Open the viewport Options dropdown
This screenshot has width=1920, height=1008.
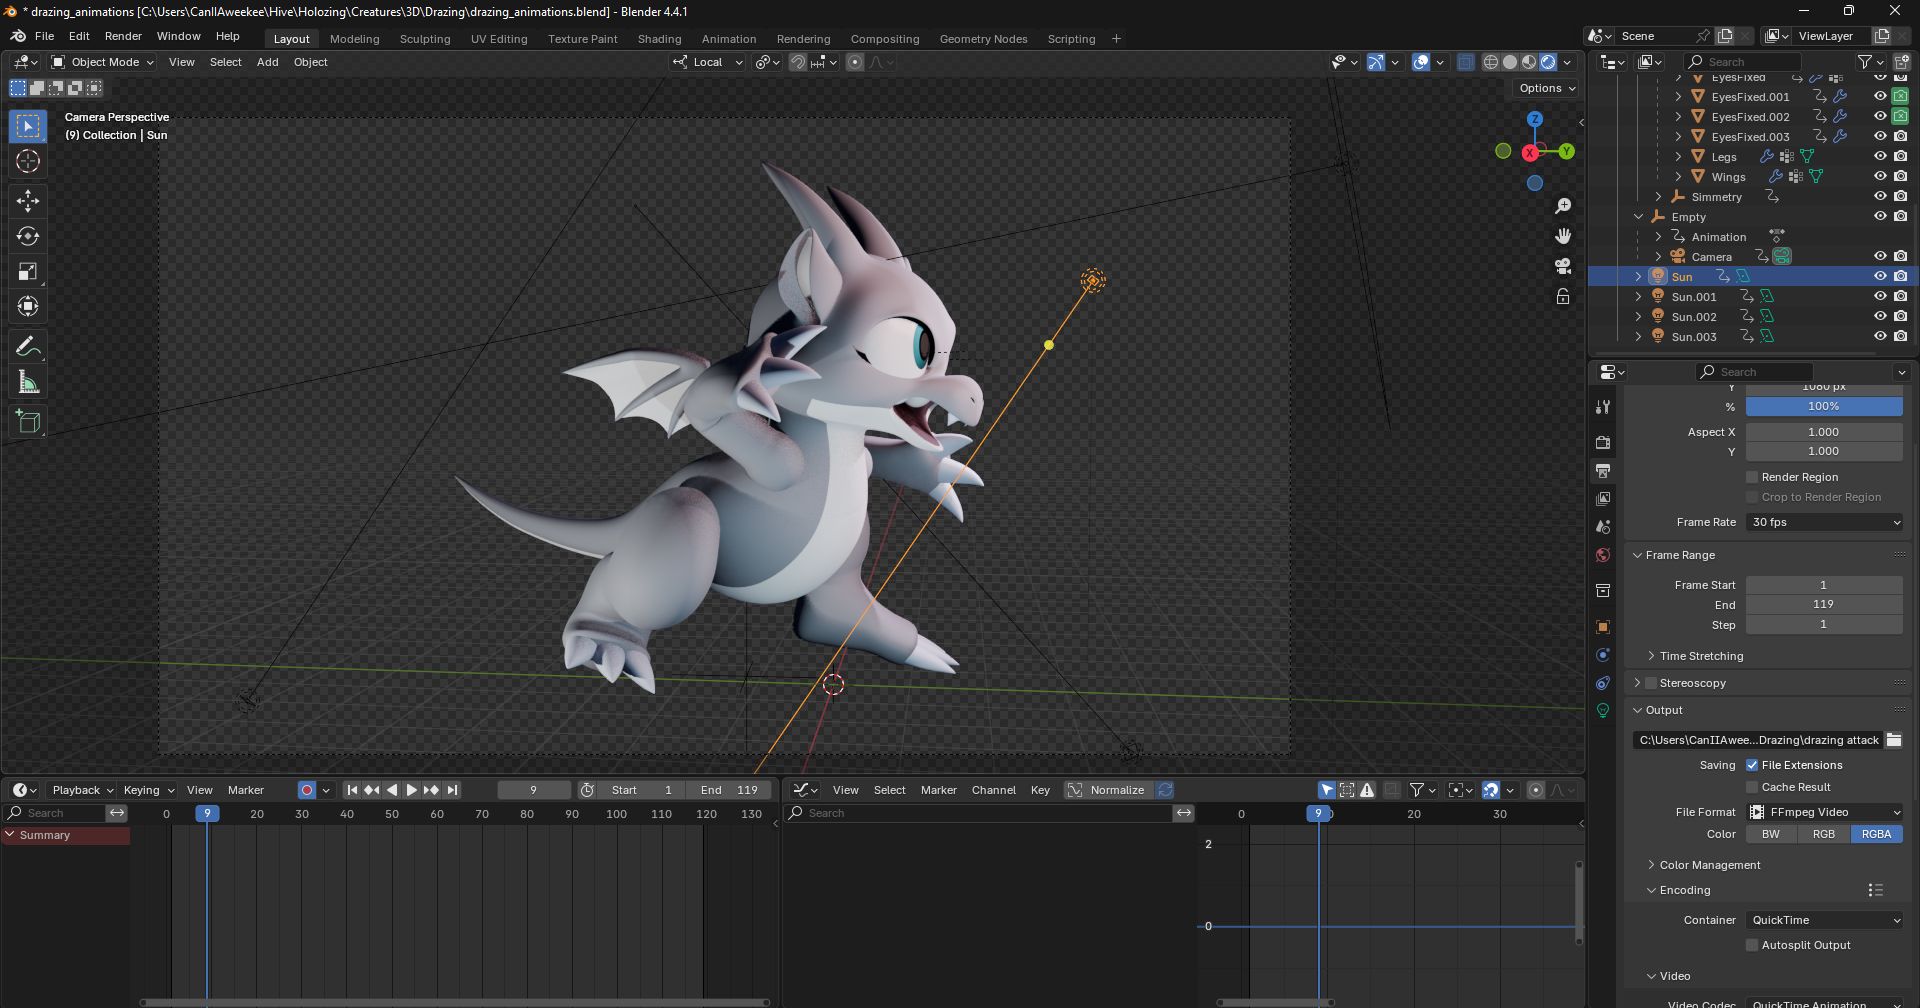pyautogui.click(x=1547, y=88)
